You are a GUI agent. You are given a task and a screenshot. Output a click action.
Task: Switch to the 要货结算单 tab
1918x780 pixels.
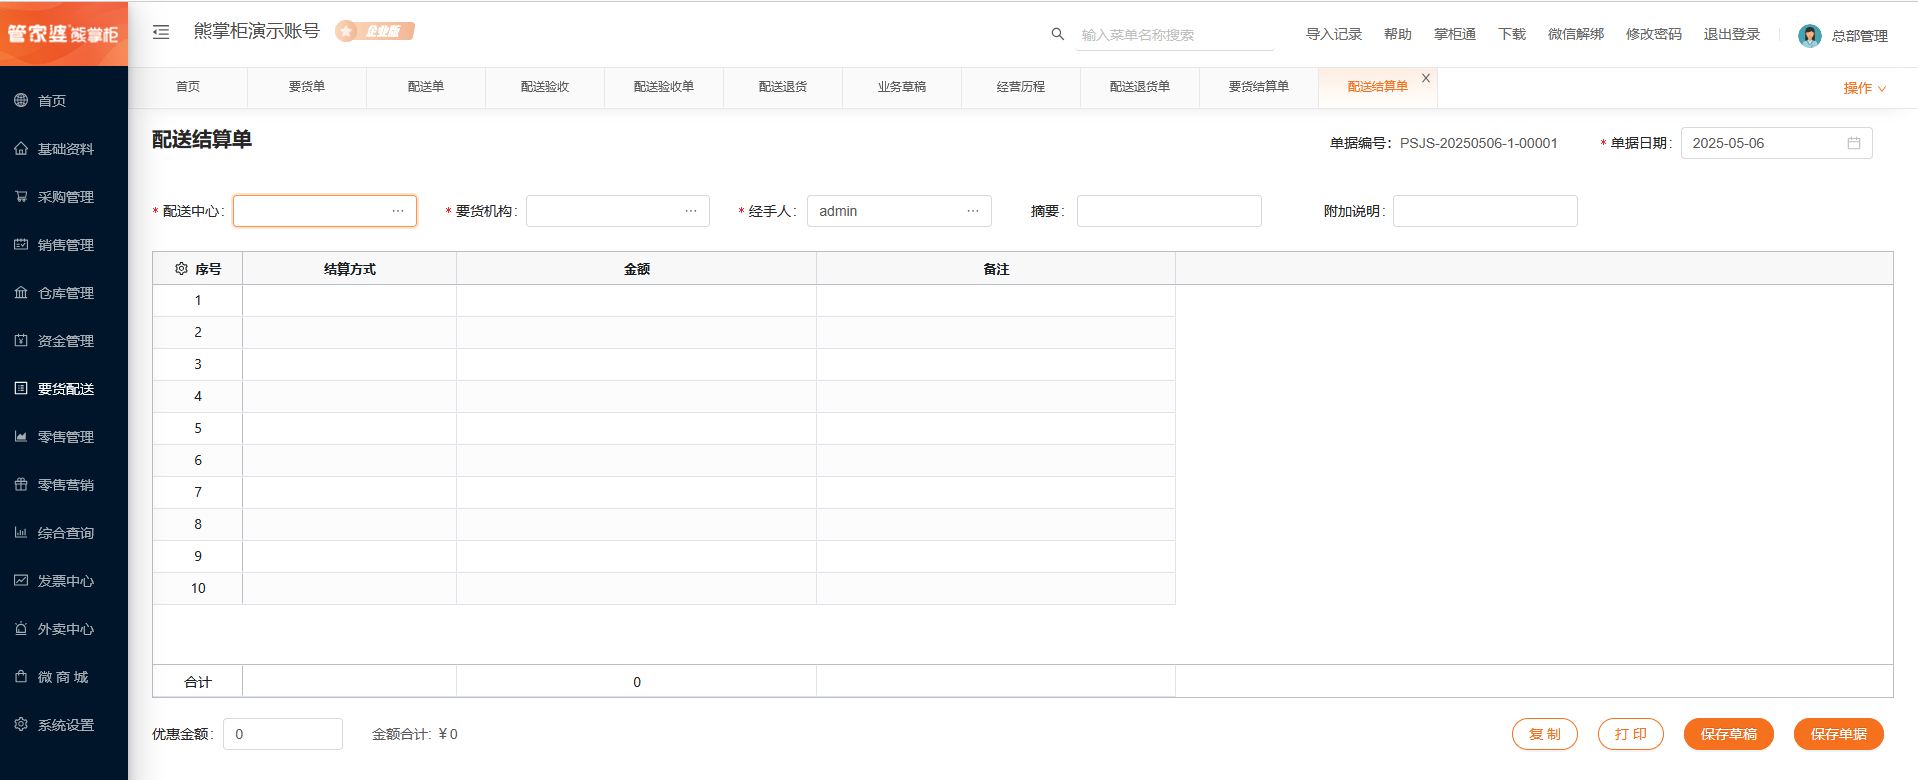1259,87
